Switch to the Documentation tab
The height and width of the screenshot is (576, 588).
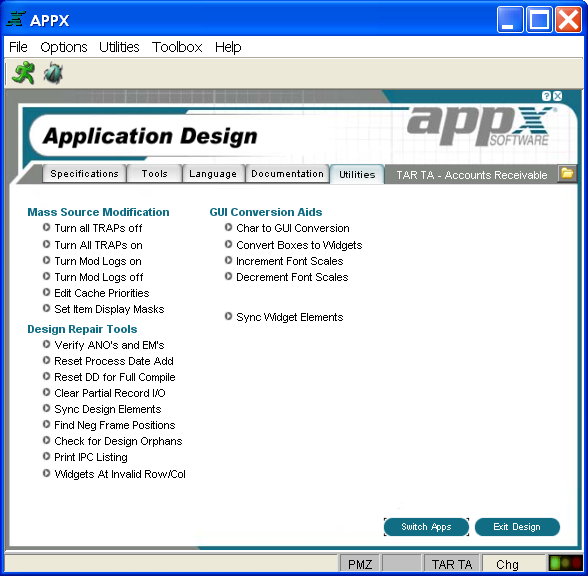click(287, 174)
